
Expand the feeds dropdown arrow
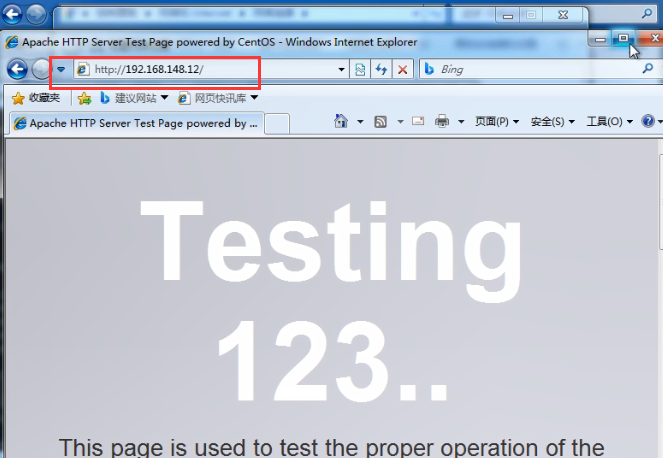point(400,122)
